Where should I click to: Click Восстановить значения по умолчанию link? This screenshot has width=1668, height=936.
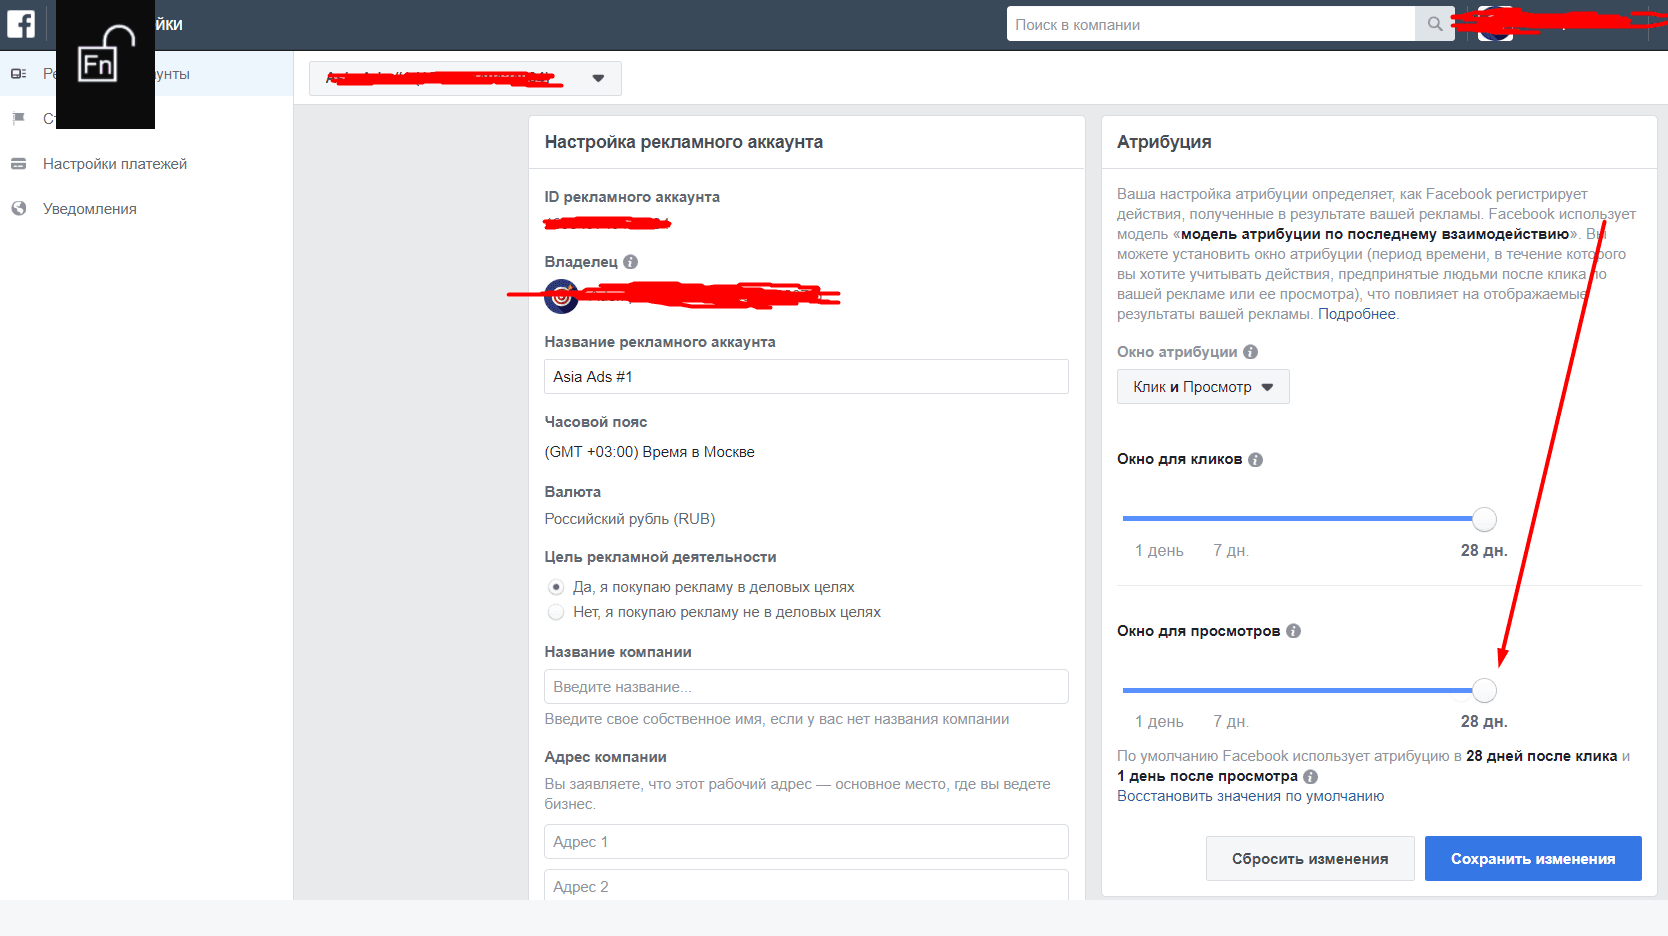click(x=1250, y=796)
